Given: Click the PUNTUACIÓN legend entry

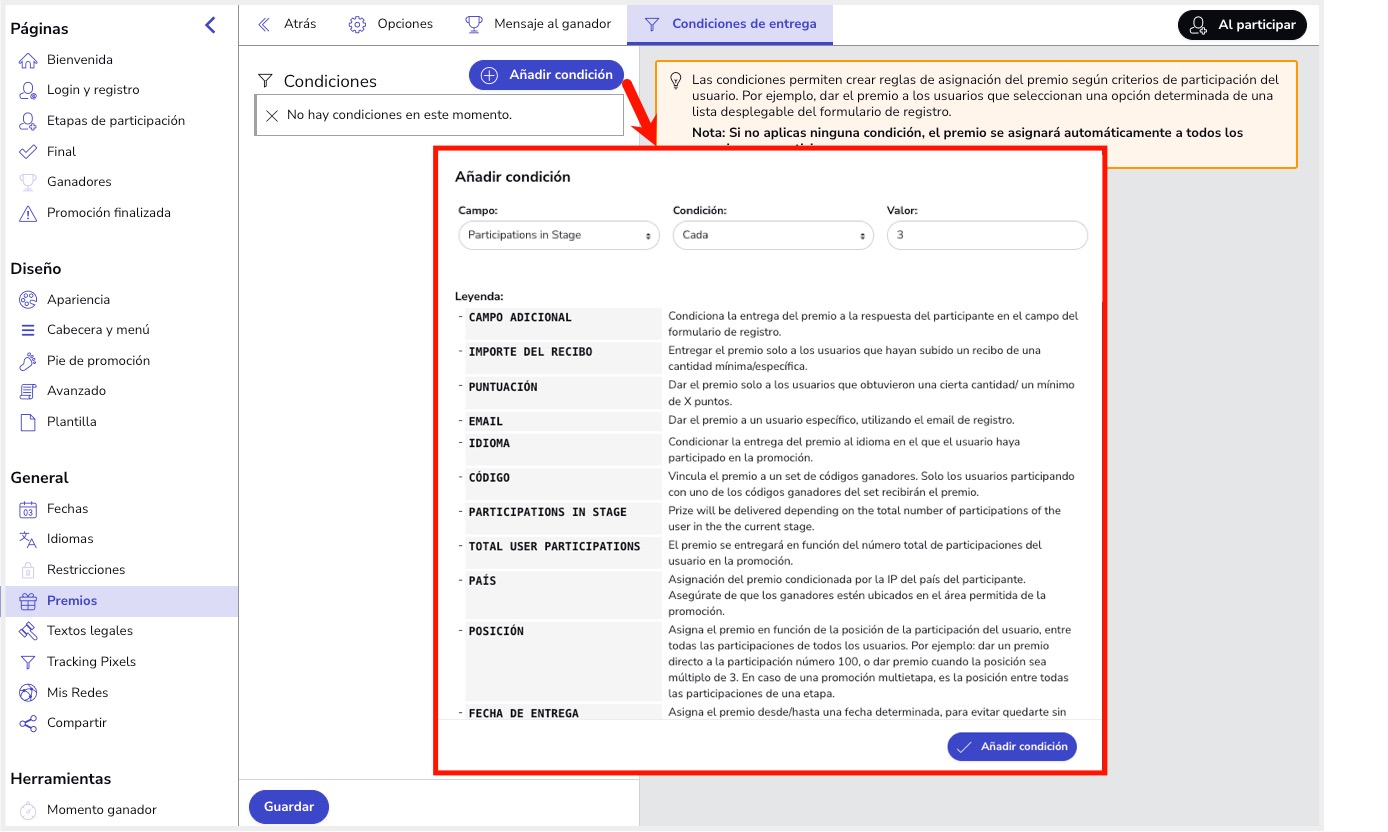Looking at the screenshot, I should [x=503, y=387].
